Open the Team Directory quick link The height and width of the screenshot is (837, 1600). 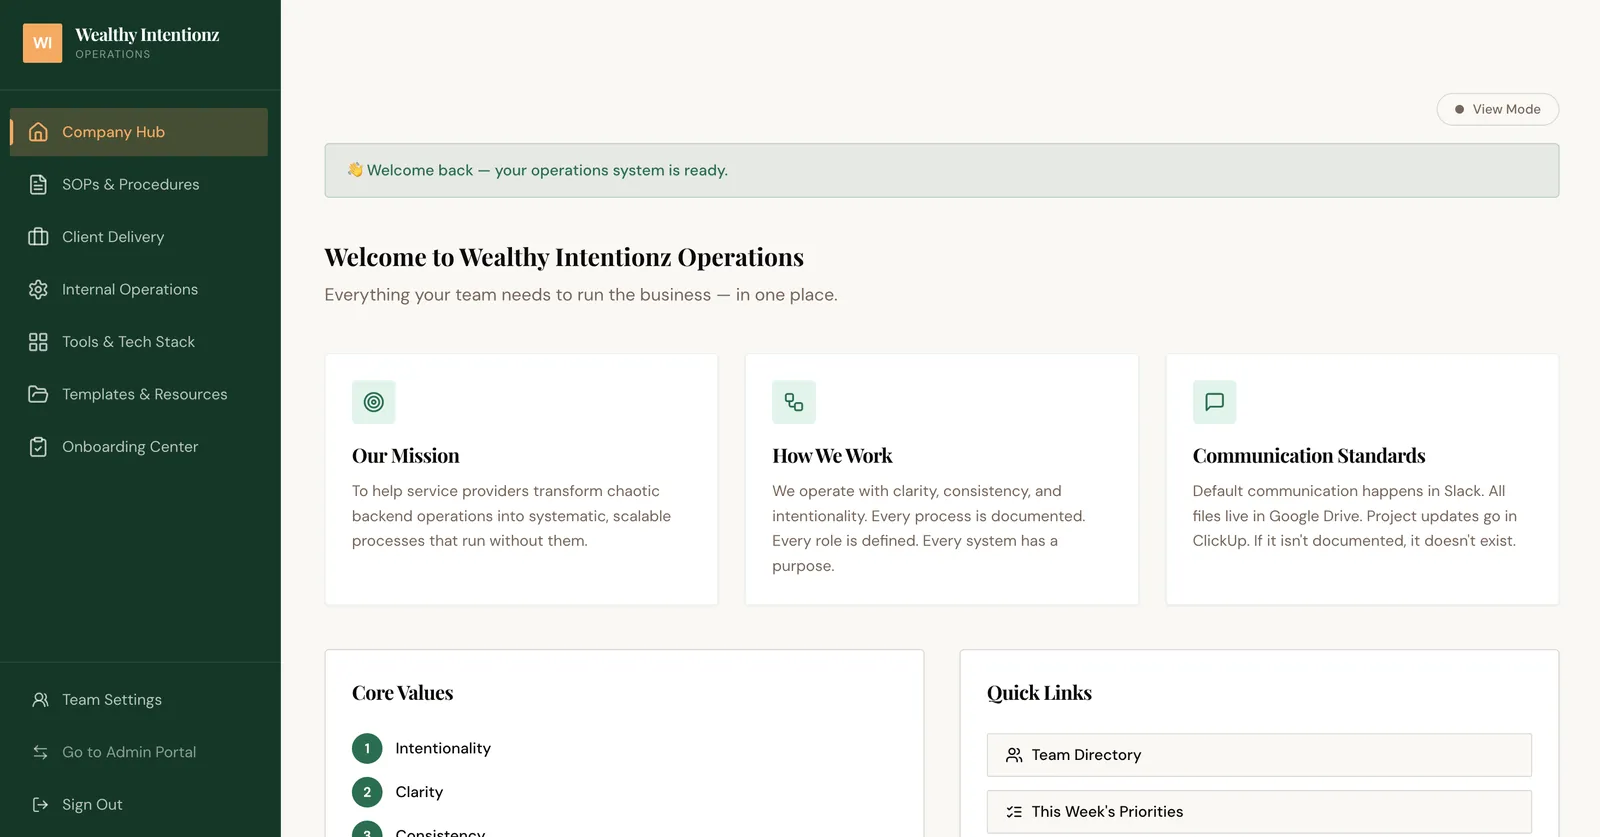(1259, 755)
